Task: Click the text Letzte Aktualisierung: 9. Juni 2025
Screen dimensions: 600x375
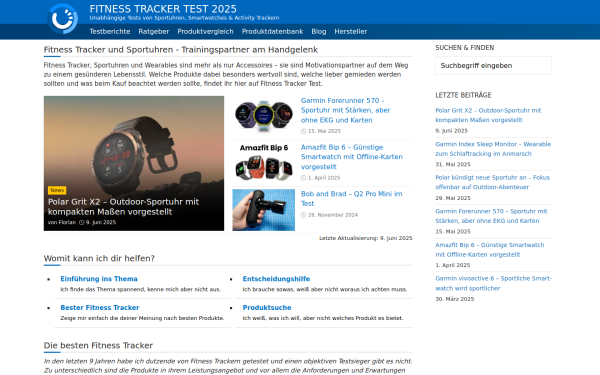Action: [366, 238]
